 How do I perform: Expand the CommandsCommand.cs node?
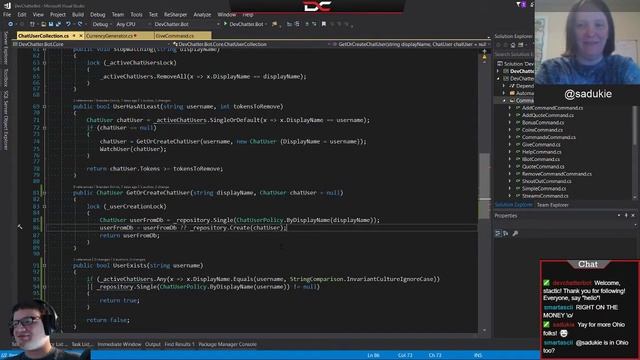(x=509, y=137)
